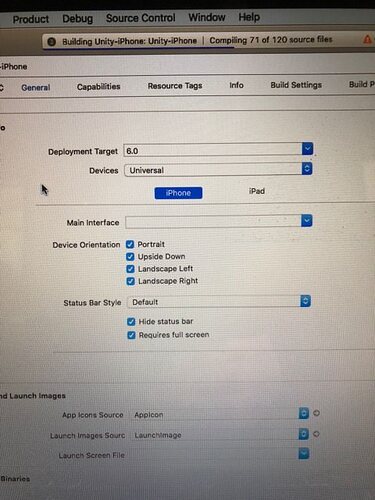
Task: Switch to the Resource Tags tab
Action: pos(175,86)
